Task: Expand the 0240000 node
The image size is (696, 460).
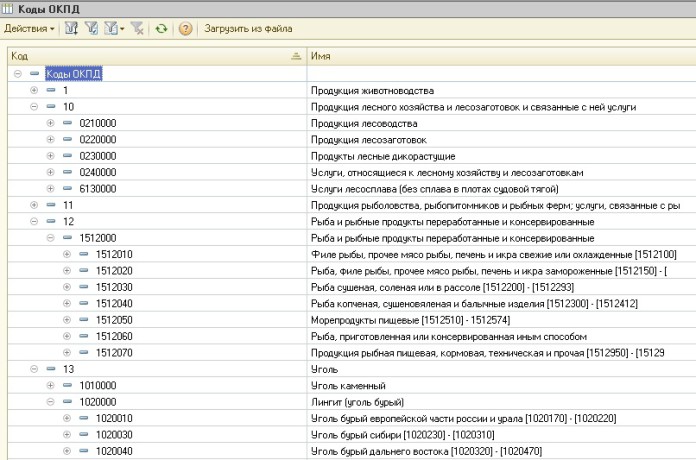Action: pos(50,172)
